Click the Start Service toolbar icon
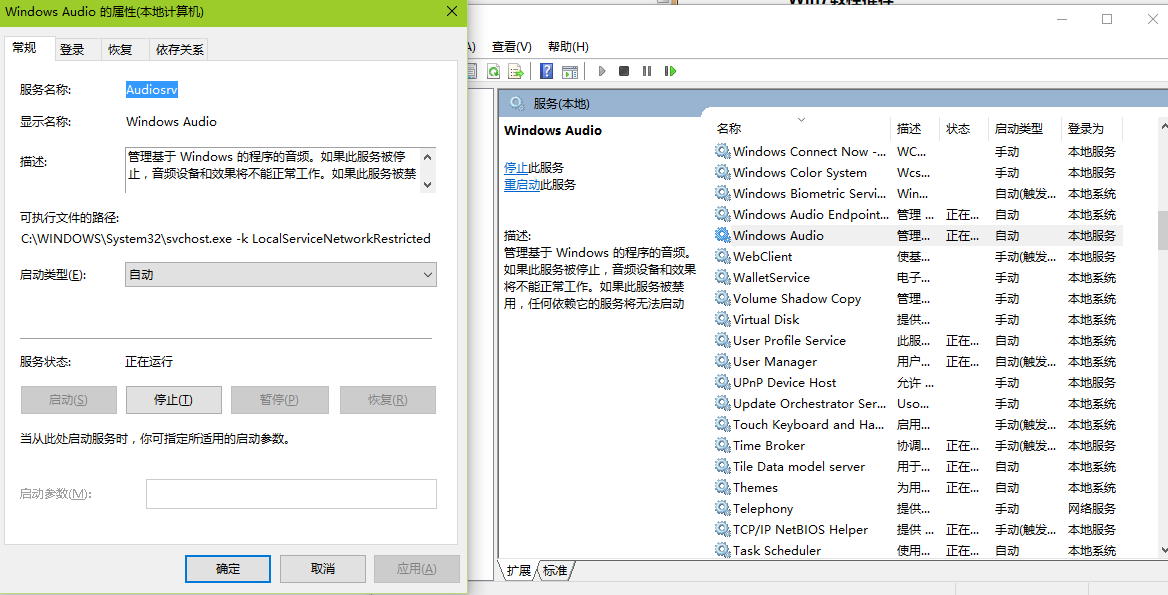 [x=601, y=71]
